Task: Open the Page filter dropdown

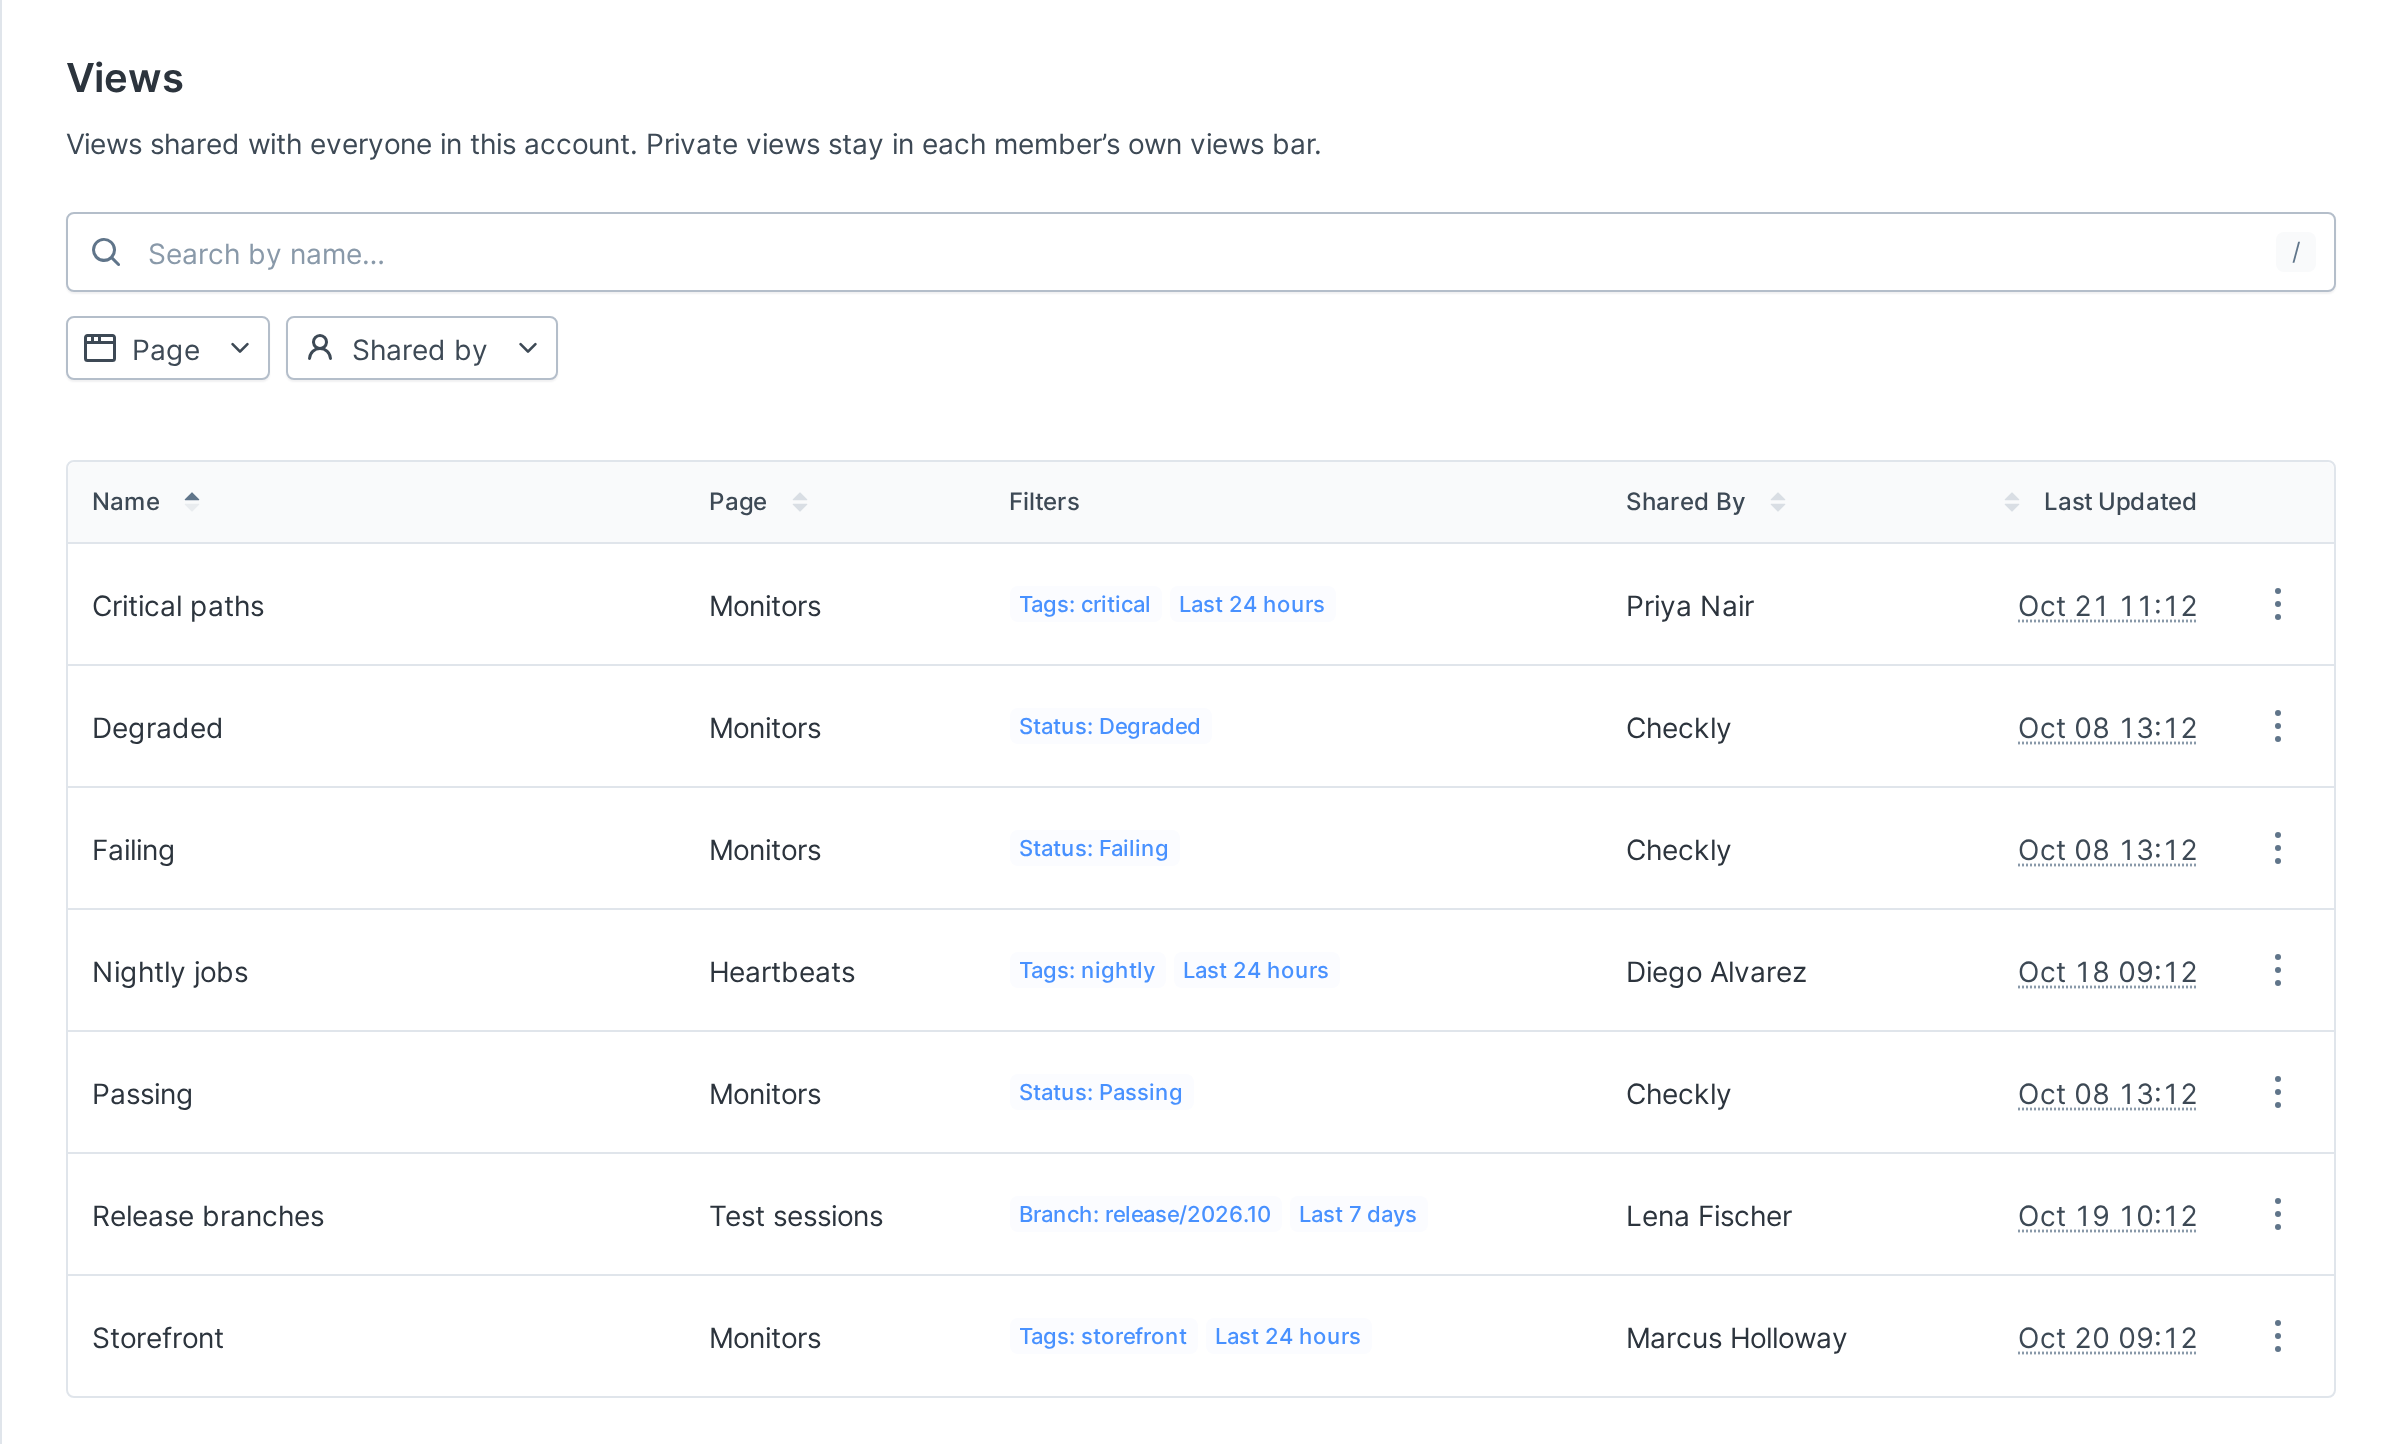Action: [x=168, y=348]
